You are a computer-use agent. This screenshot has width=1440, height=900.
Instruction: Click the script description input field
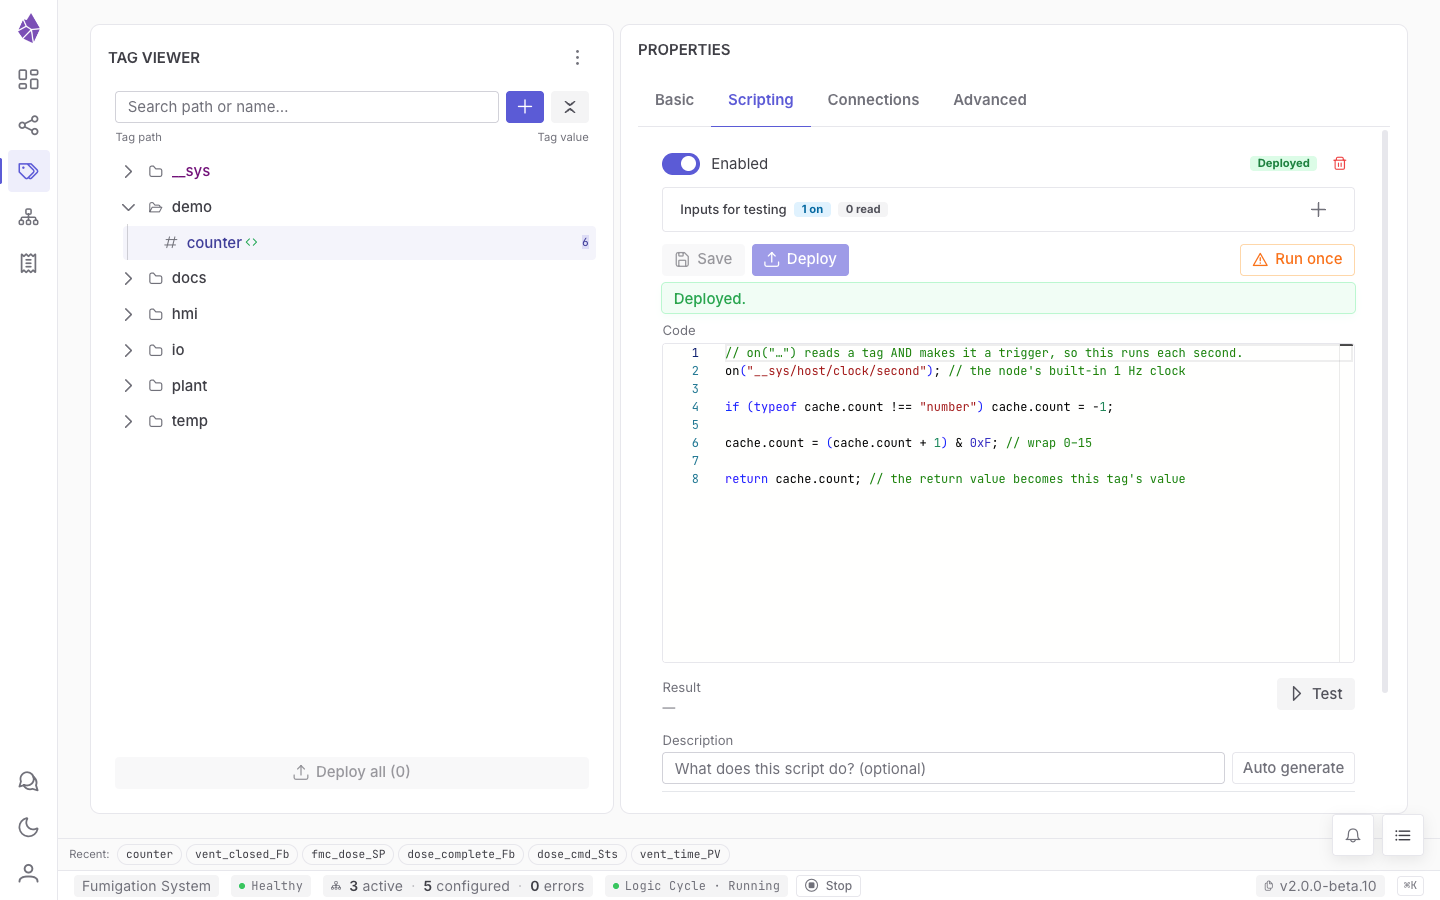pos(943,768)
